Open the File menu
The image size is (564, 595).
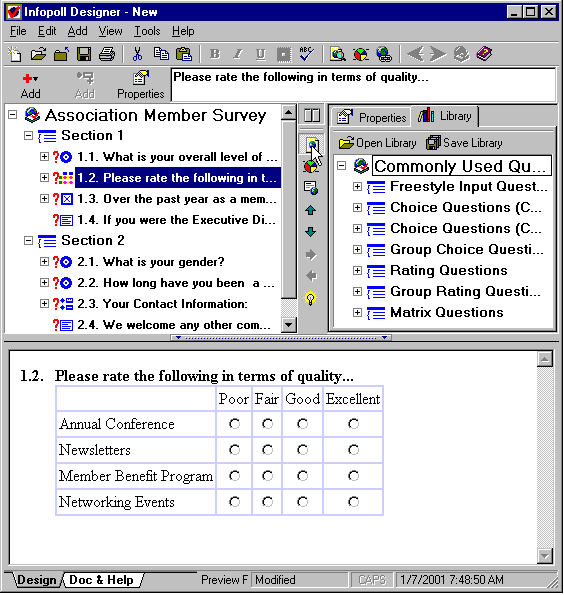[18, 31]
